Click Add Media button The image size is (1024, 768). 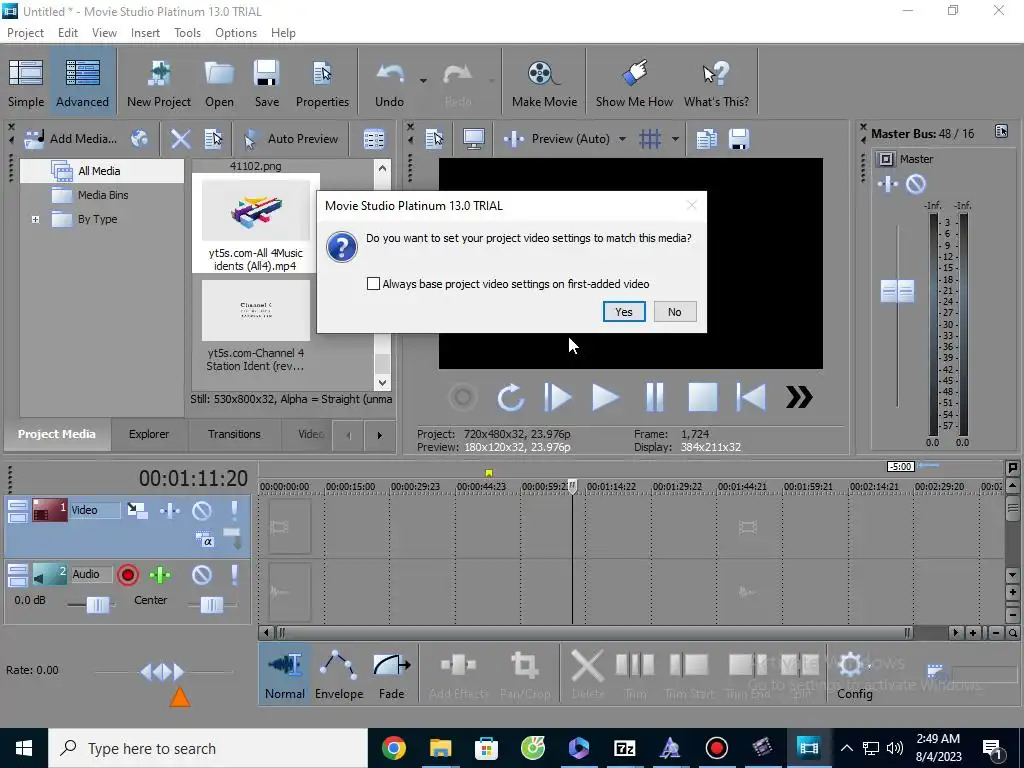click(70, 138)
